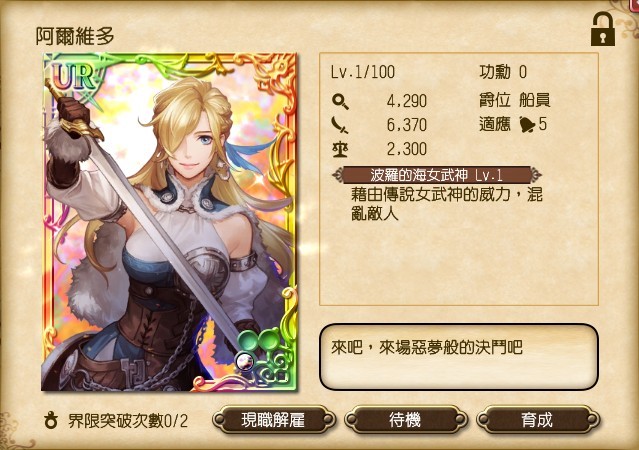639x450 pixels.
Task: Click the UR rarity badge on the card
Action: coord(73,77)
